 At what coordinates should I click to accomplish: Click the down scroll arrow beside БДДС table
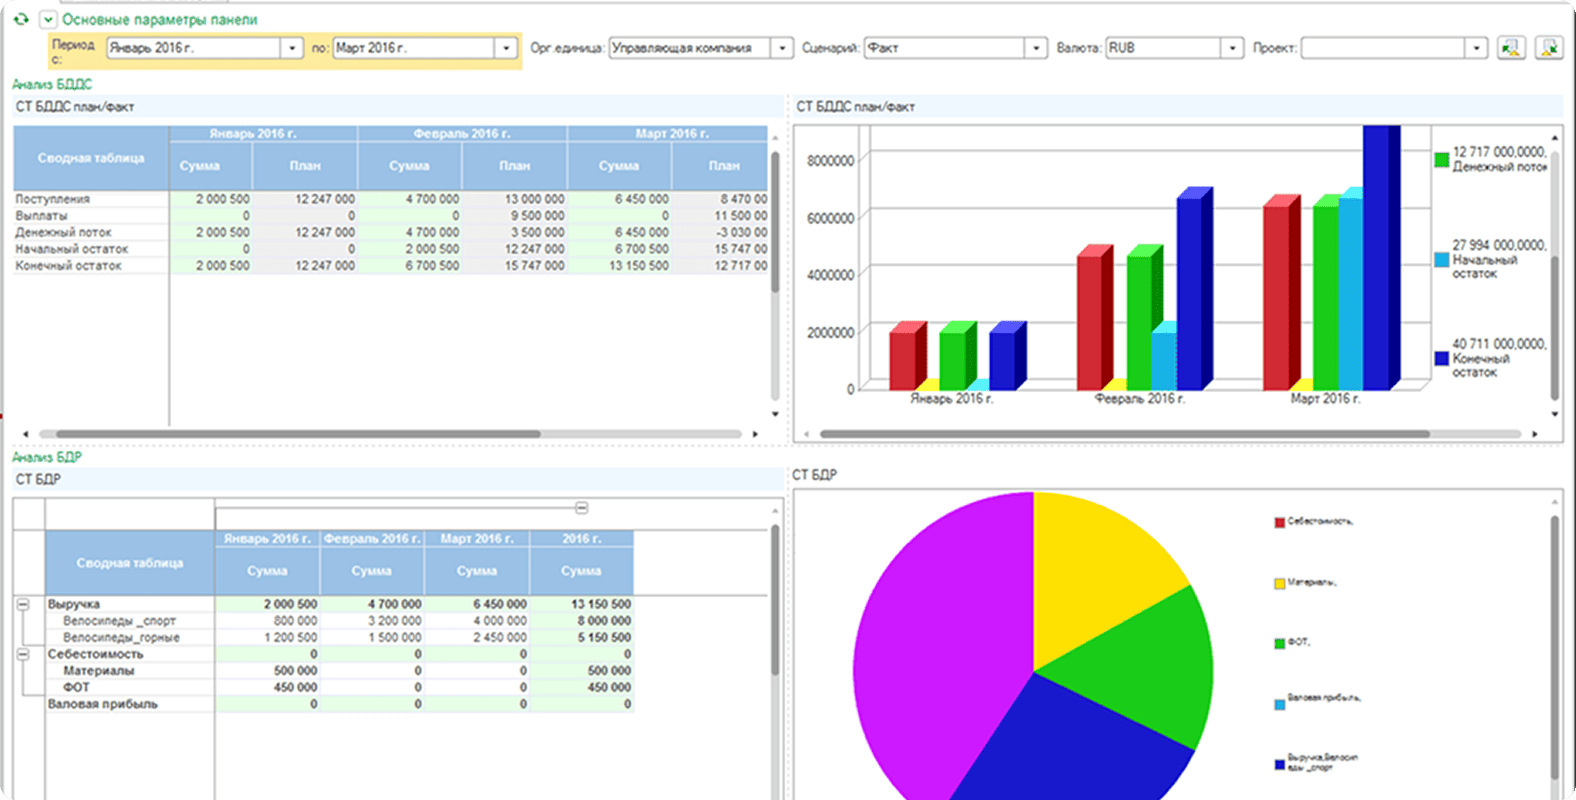[775, 414]
